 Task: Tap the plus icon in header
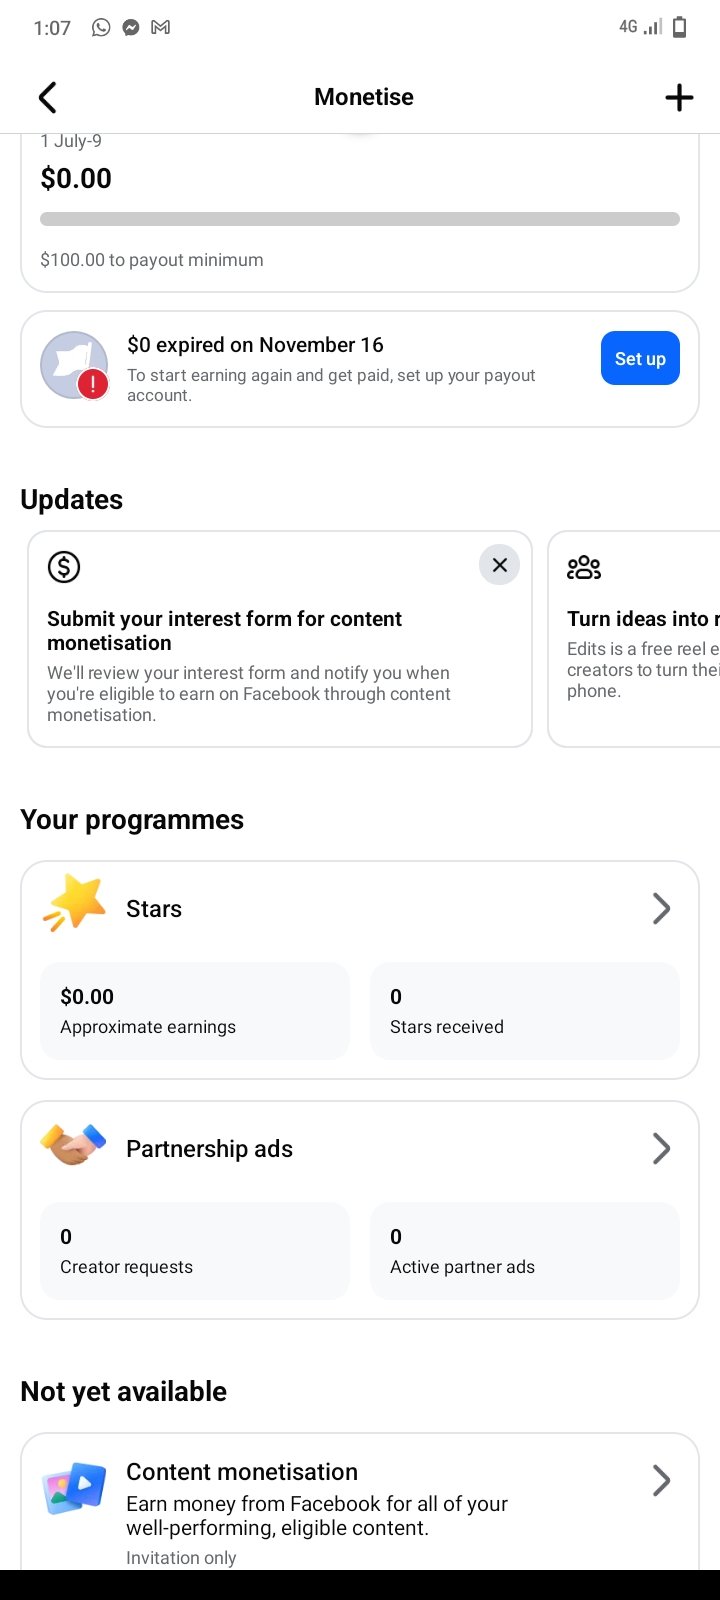click(x=679, y=97)
